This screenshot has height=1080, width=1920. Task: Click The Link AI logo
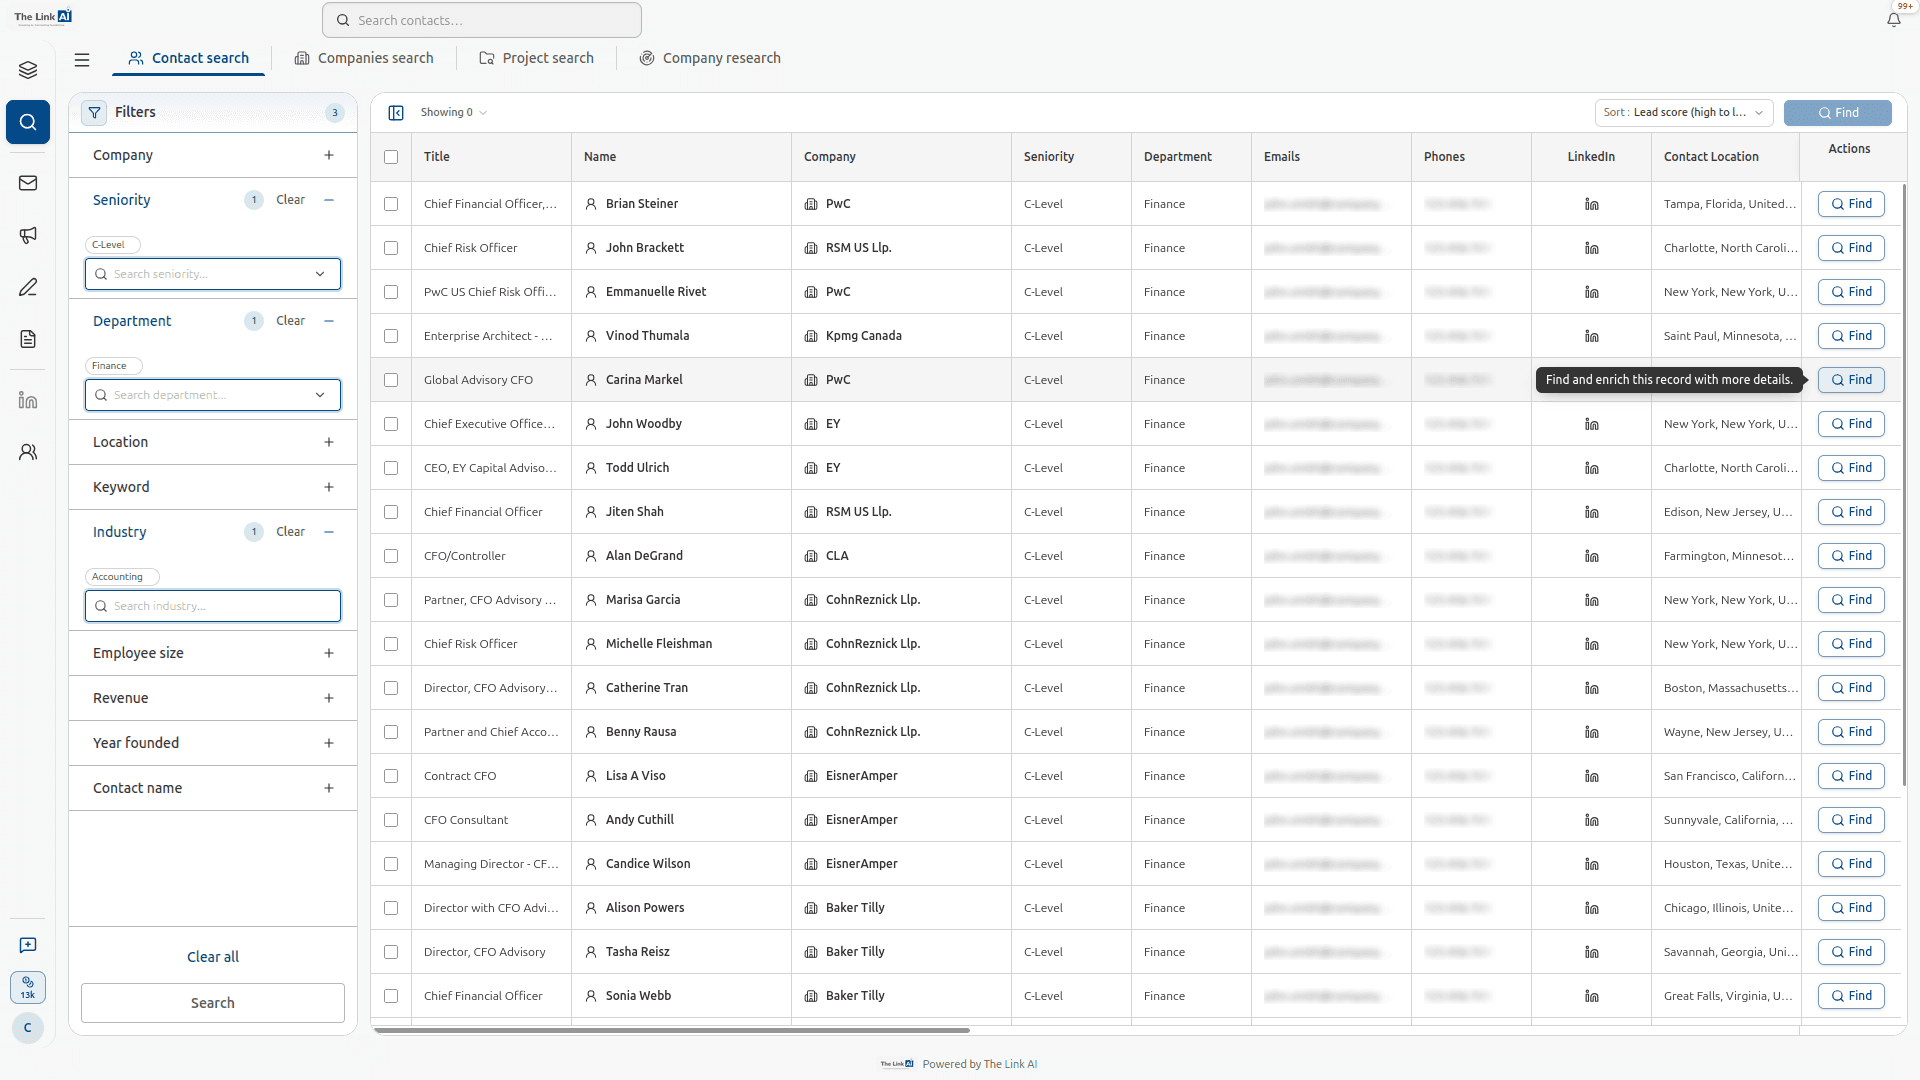[x=43, y=16]
